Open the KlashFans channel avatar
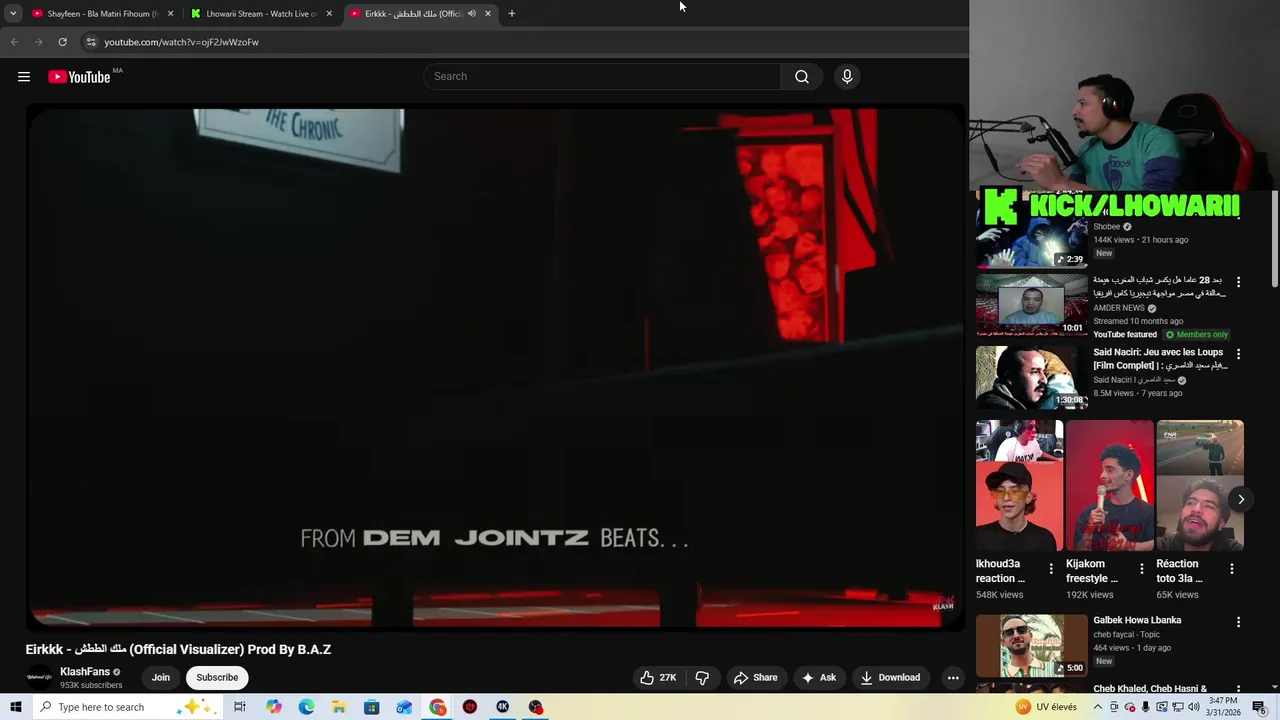This screenshot has height=720, width=1280. (x=39, y=677)
